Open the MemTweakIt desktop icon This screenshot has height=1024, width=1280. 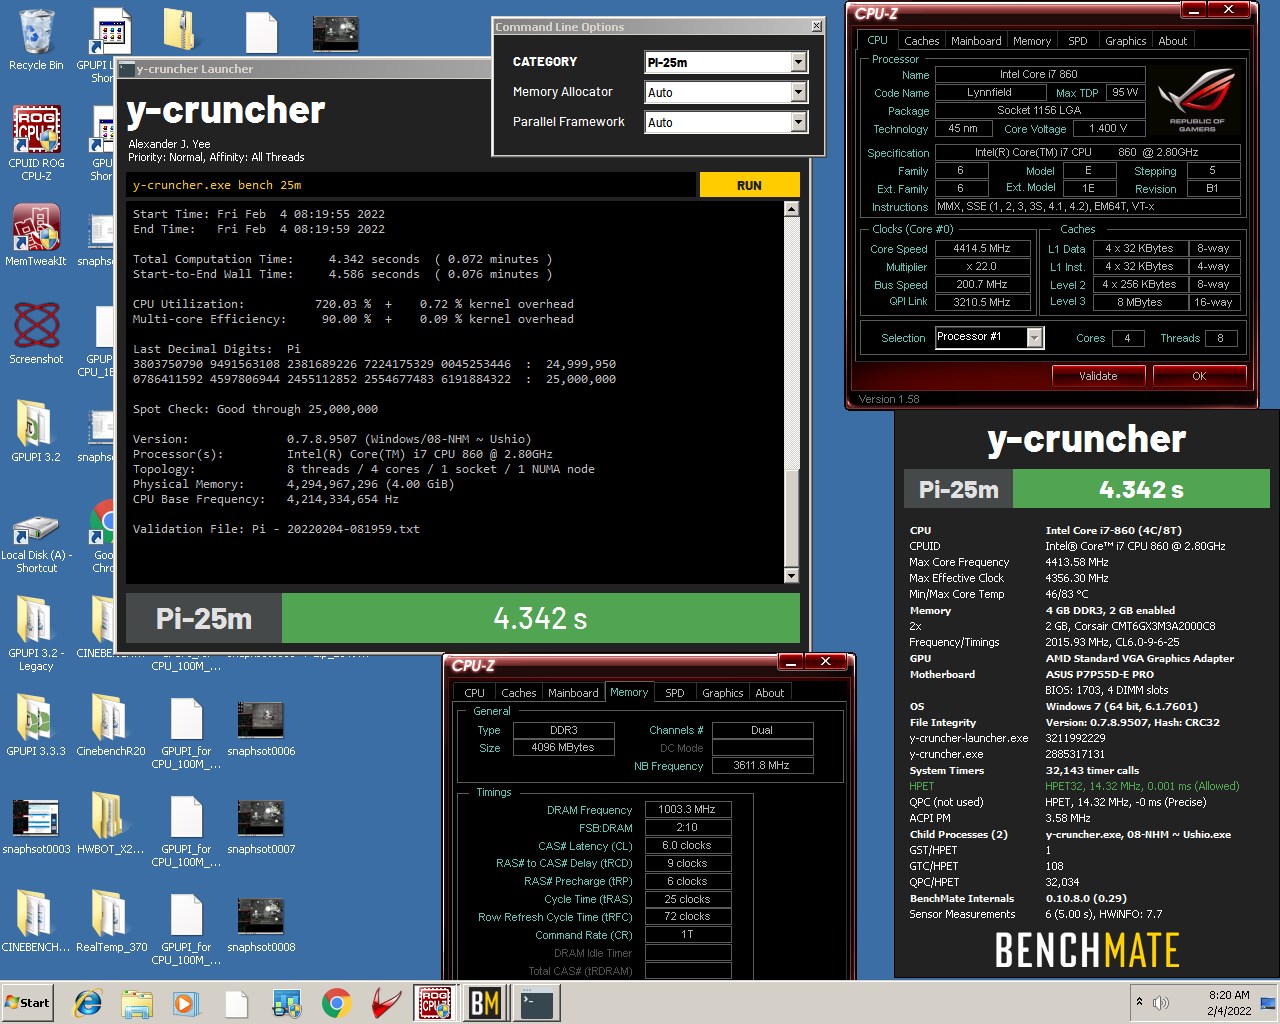pos(36,236)
